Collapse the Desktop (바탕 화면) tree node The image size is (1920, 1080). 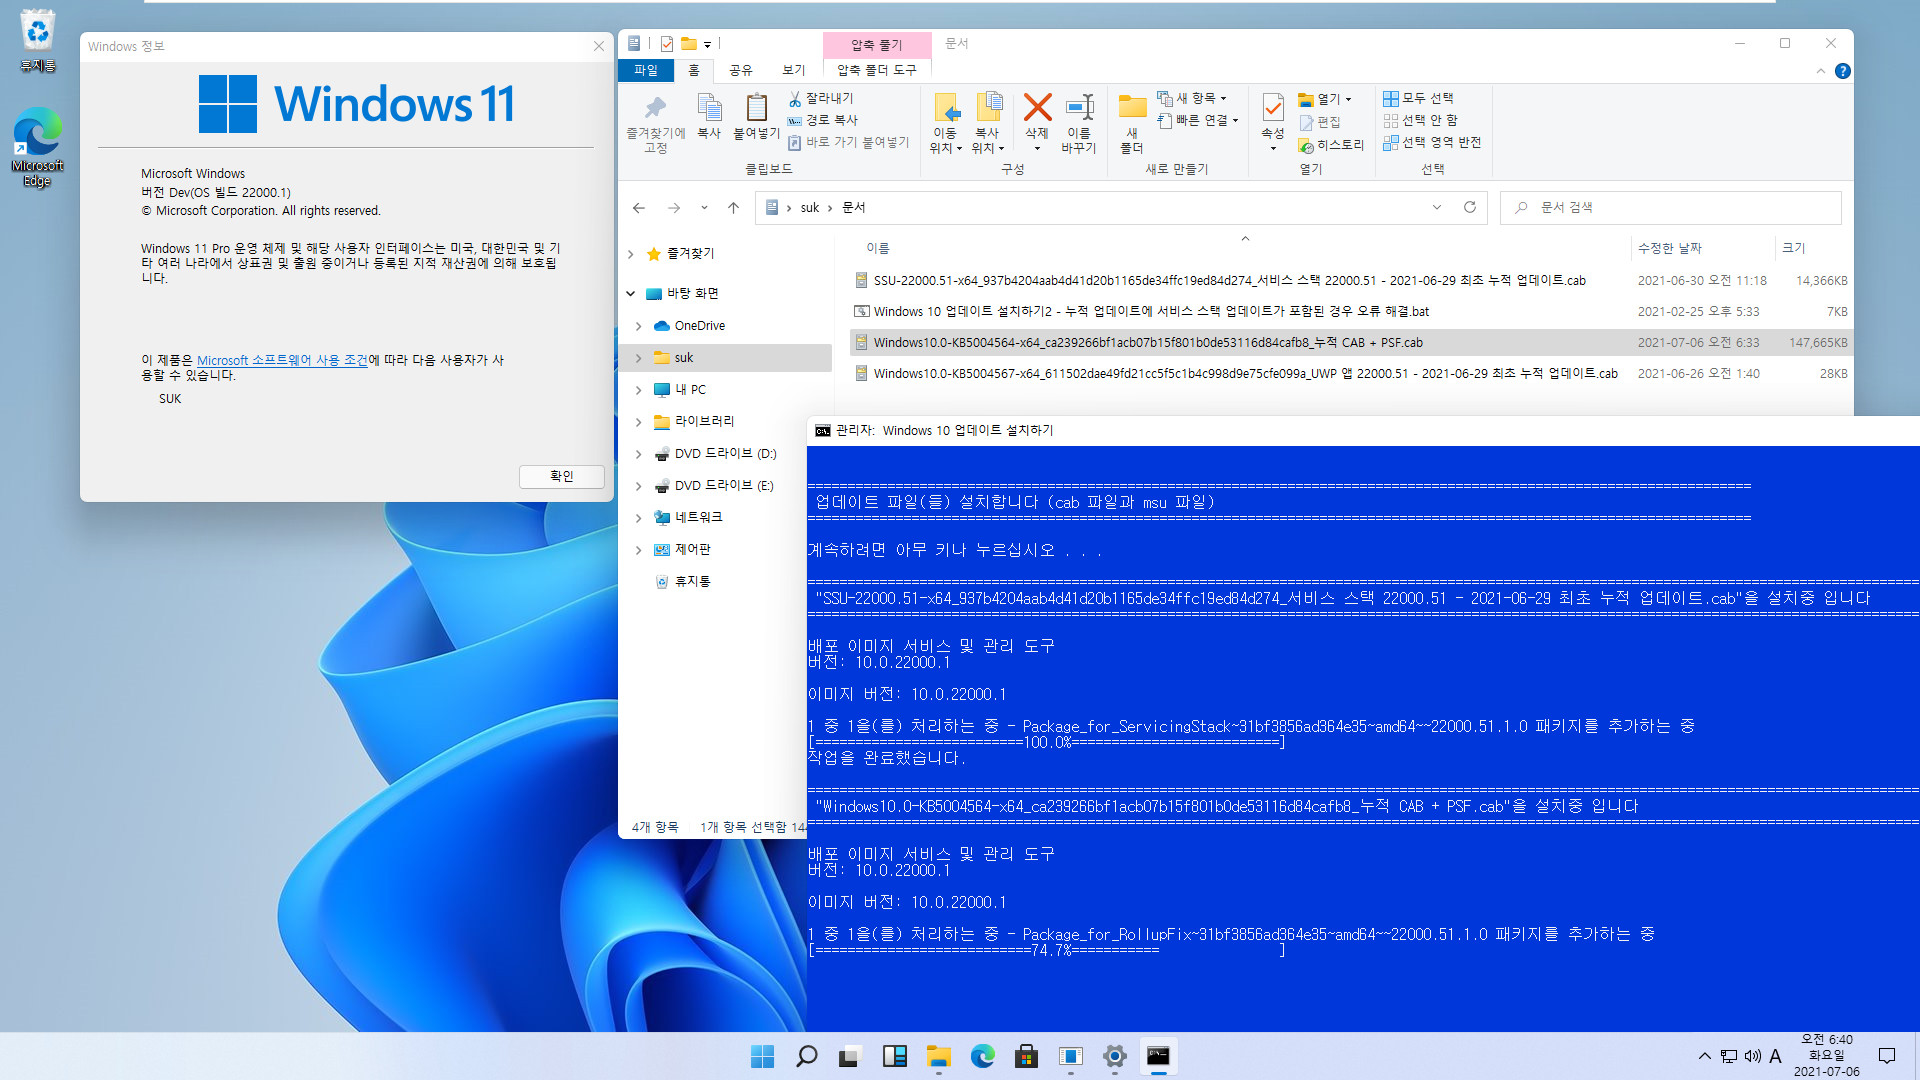tap(631, 294)
